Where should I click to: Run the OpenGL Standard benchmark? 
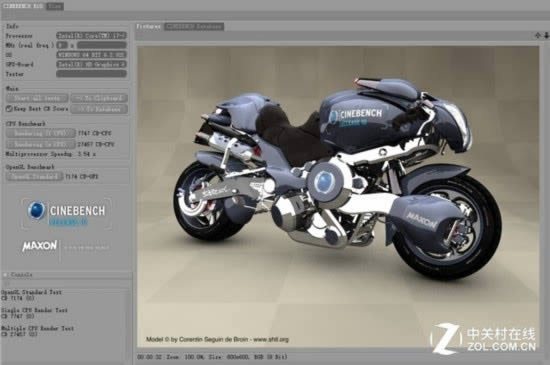click(x=34, y=176)
